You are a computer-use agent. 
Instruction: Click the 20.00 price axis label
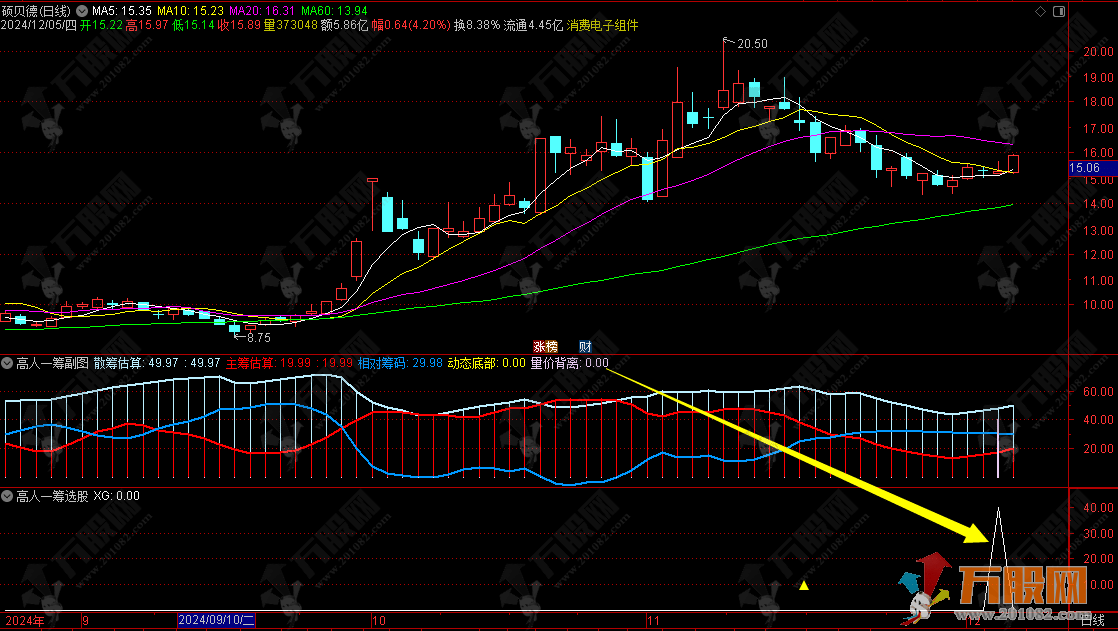point(1099,51)
